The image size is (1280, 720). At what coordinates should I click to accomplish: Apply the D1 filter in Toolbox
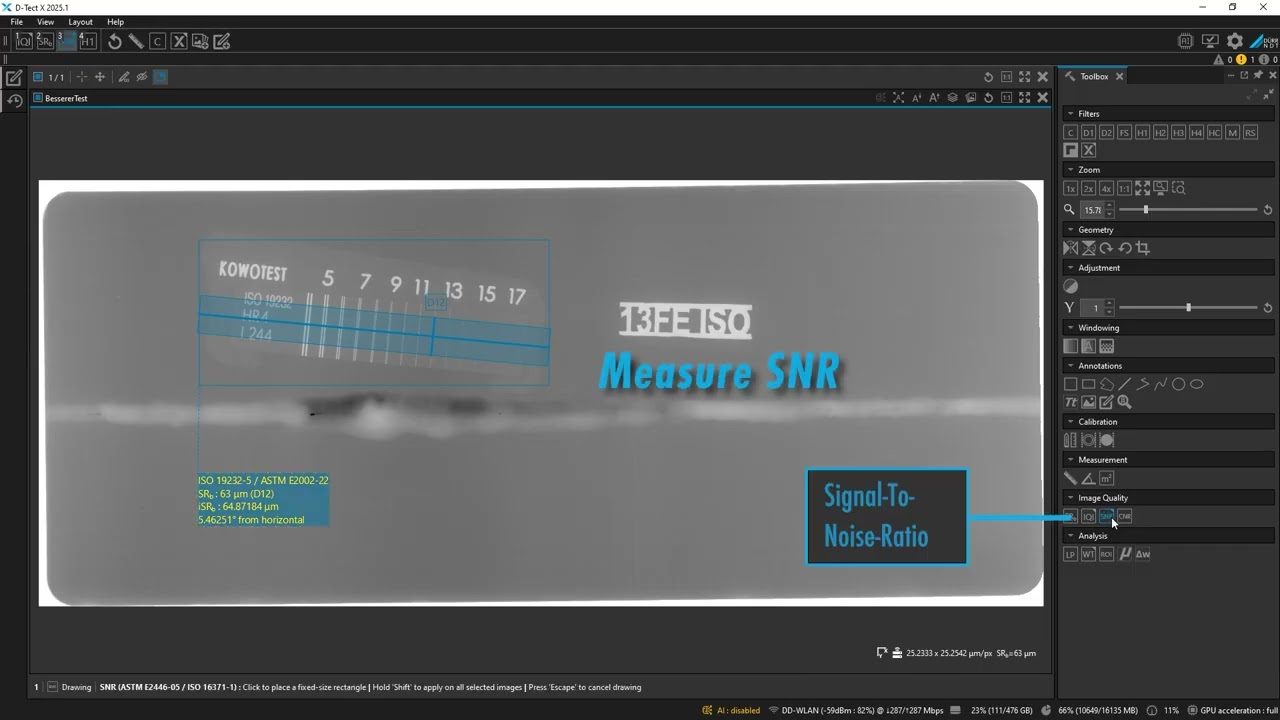coord(1088,132)
